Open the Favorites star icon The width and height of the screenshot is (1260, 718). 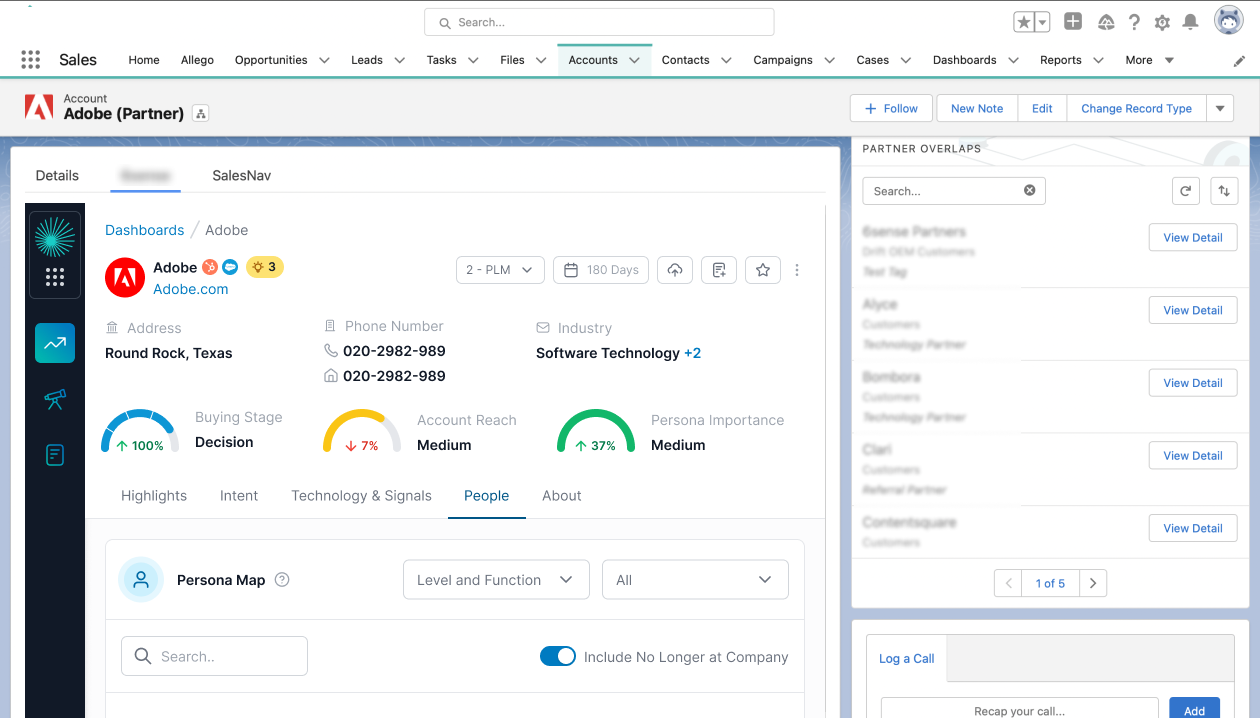(x=1024, y=22)
